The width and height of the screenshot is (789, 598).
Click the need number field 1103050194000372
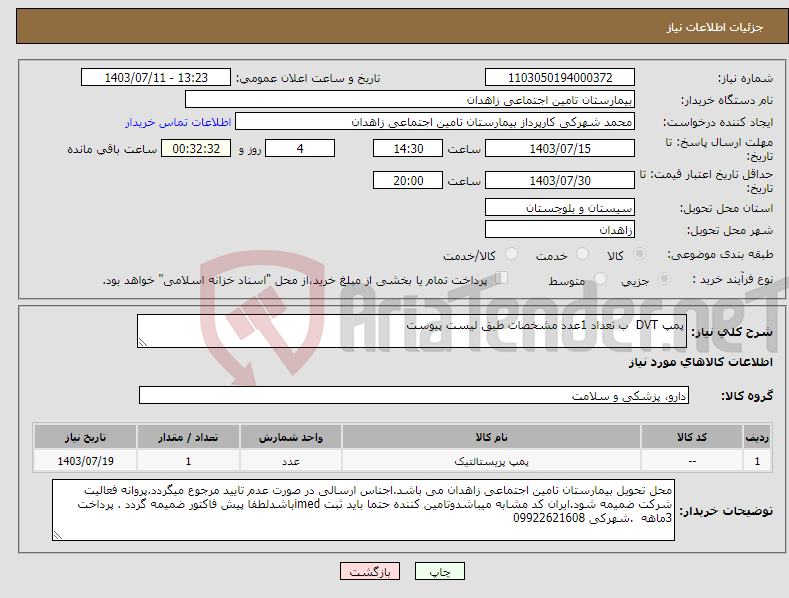[x=560, y=78]
